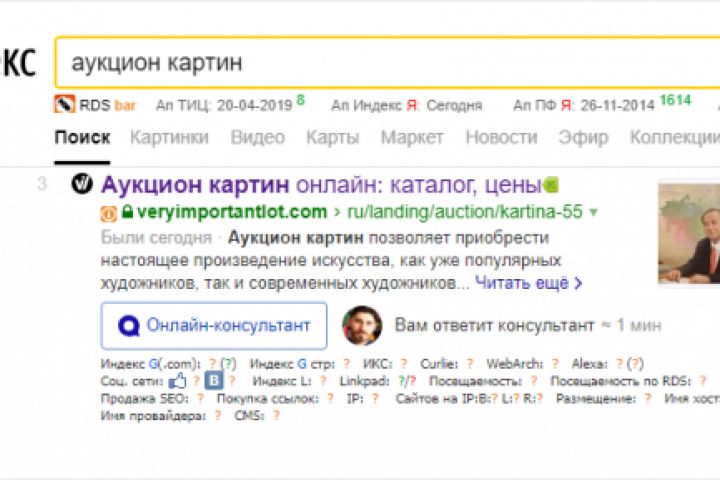Viewport: 720px width, 480px height.
Task: Click the Linkpad parameter
Action: [x=377, y=381]
